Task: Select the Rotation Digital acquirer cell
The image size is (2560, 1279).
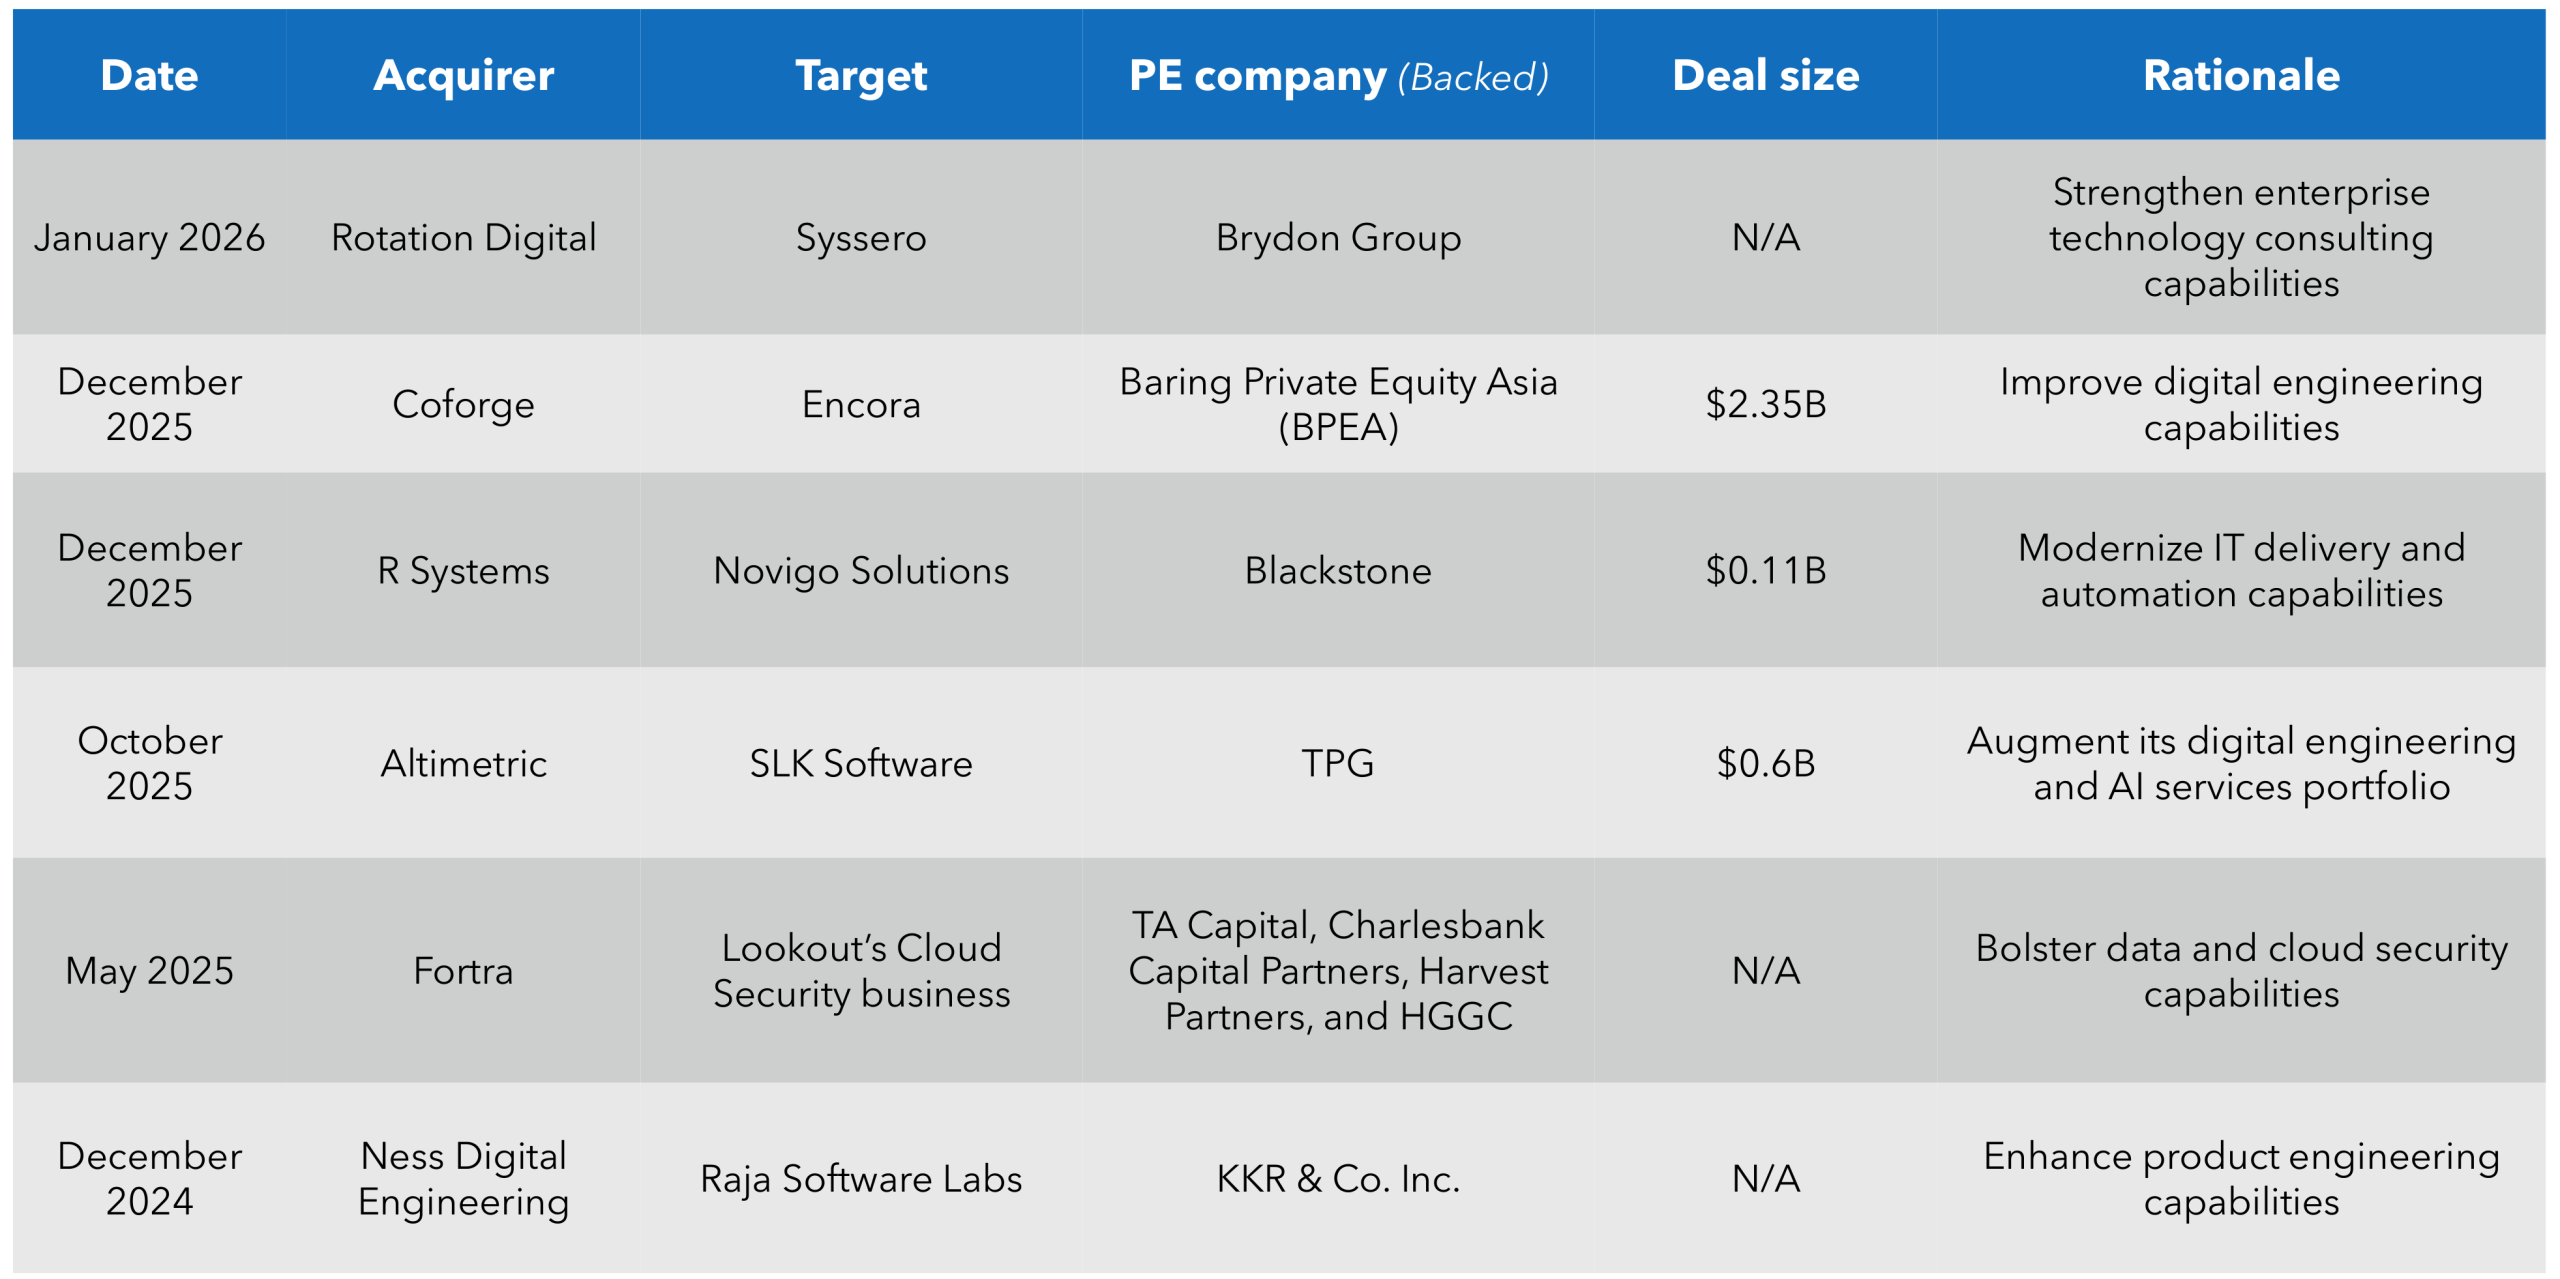Action: point(463,238)
